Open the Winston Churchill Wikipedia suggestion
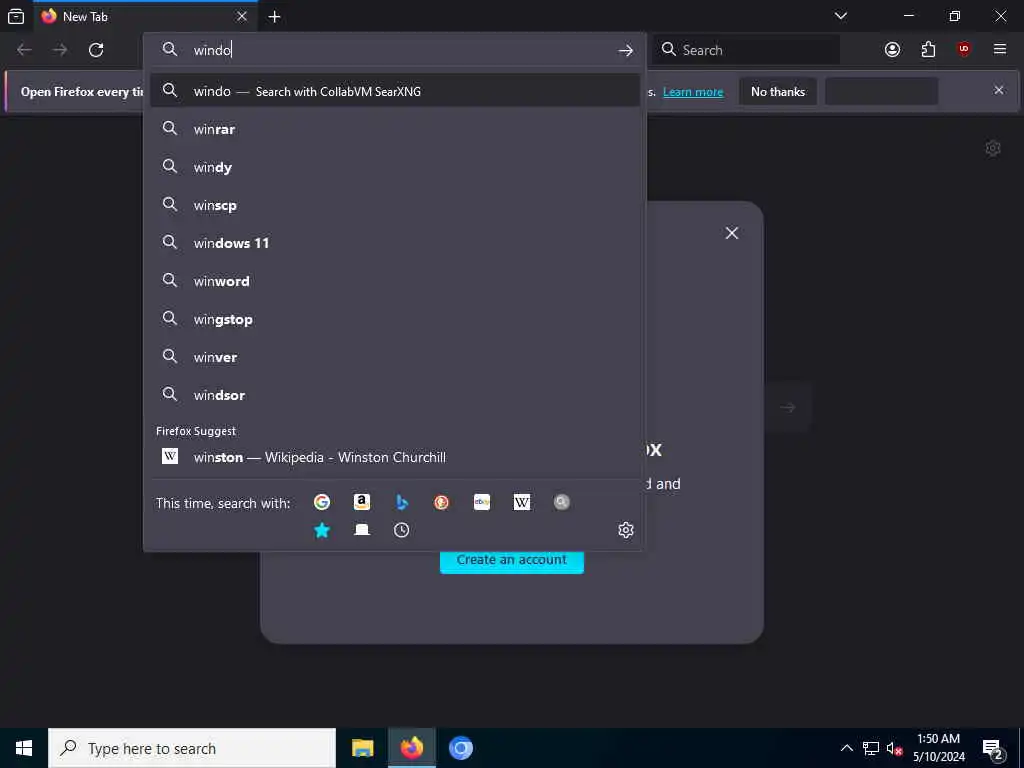Viewport: 1024px width, 768px height. pyautogui.click(x=394, y=457)
